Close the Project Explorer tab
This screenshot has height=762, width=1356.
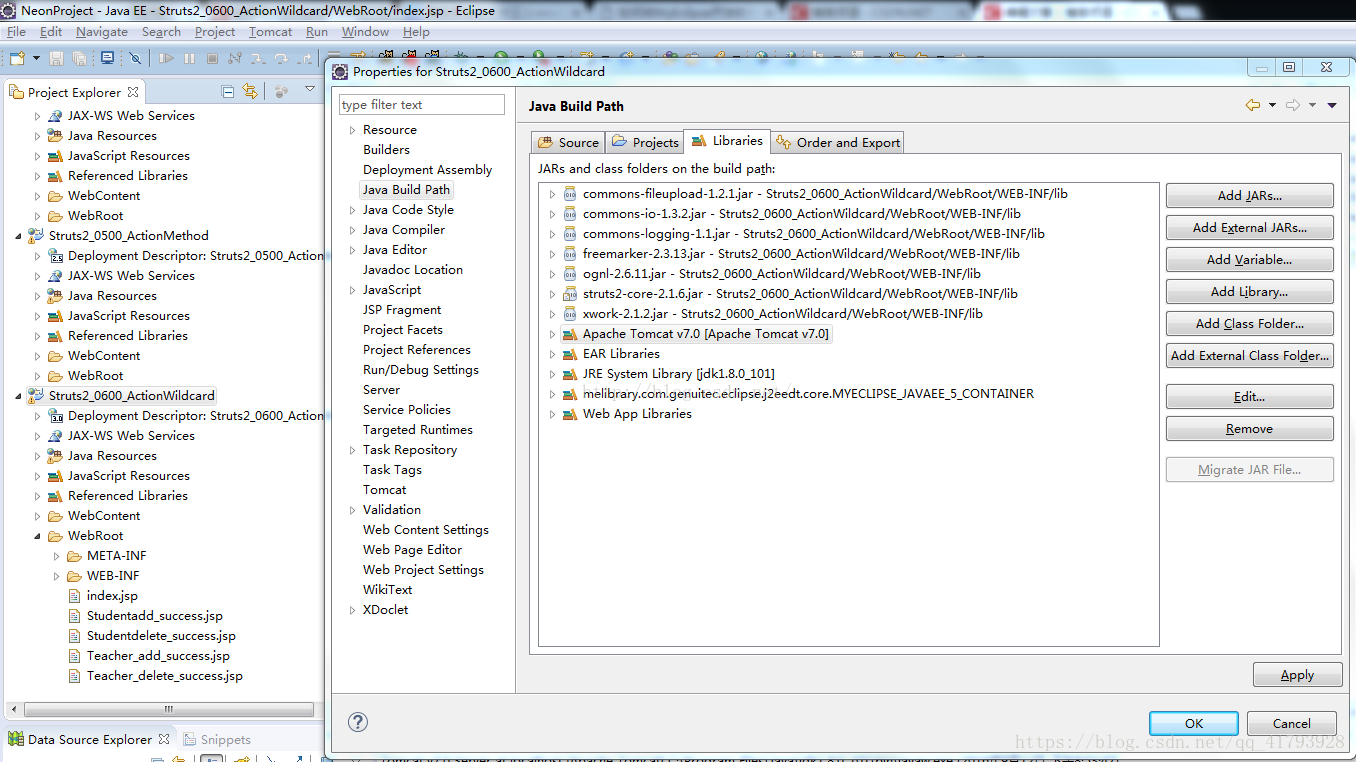click(133, 91)
